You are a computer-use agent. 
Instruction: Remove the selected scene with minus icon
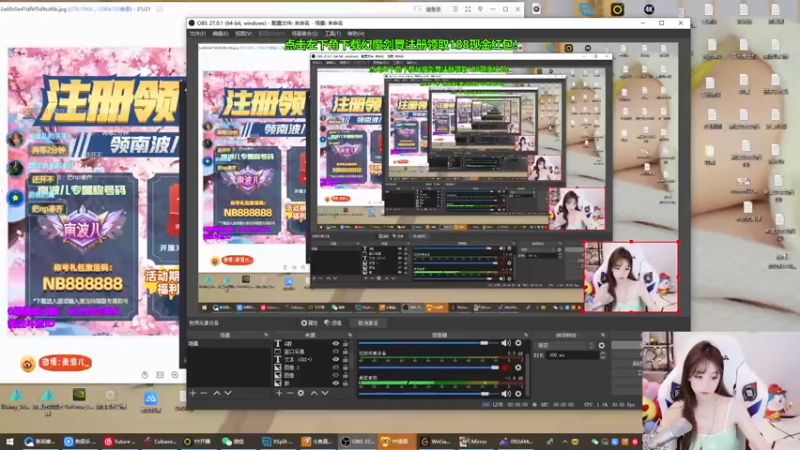pos(204,393)
